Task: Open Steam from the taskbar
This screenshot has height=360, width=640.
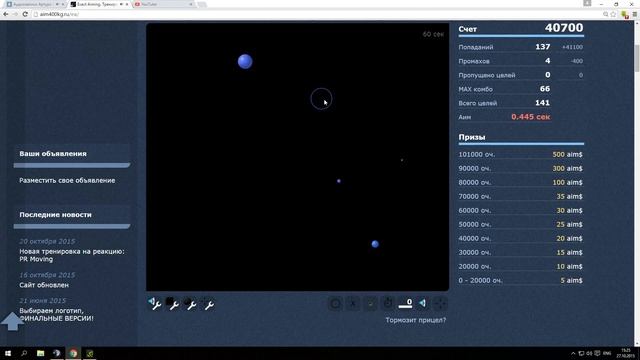Action: 57,353
